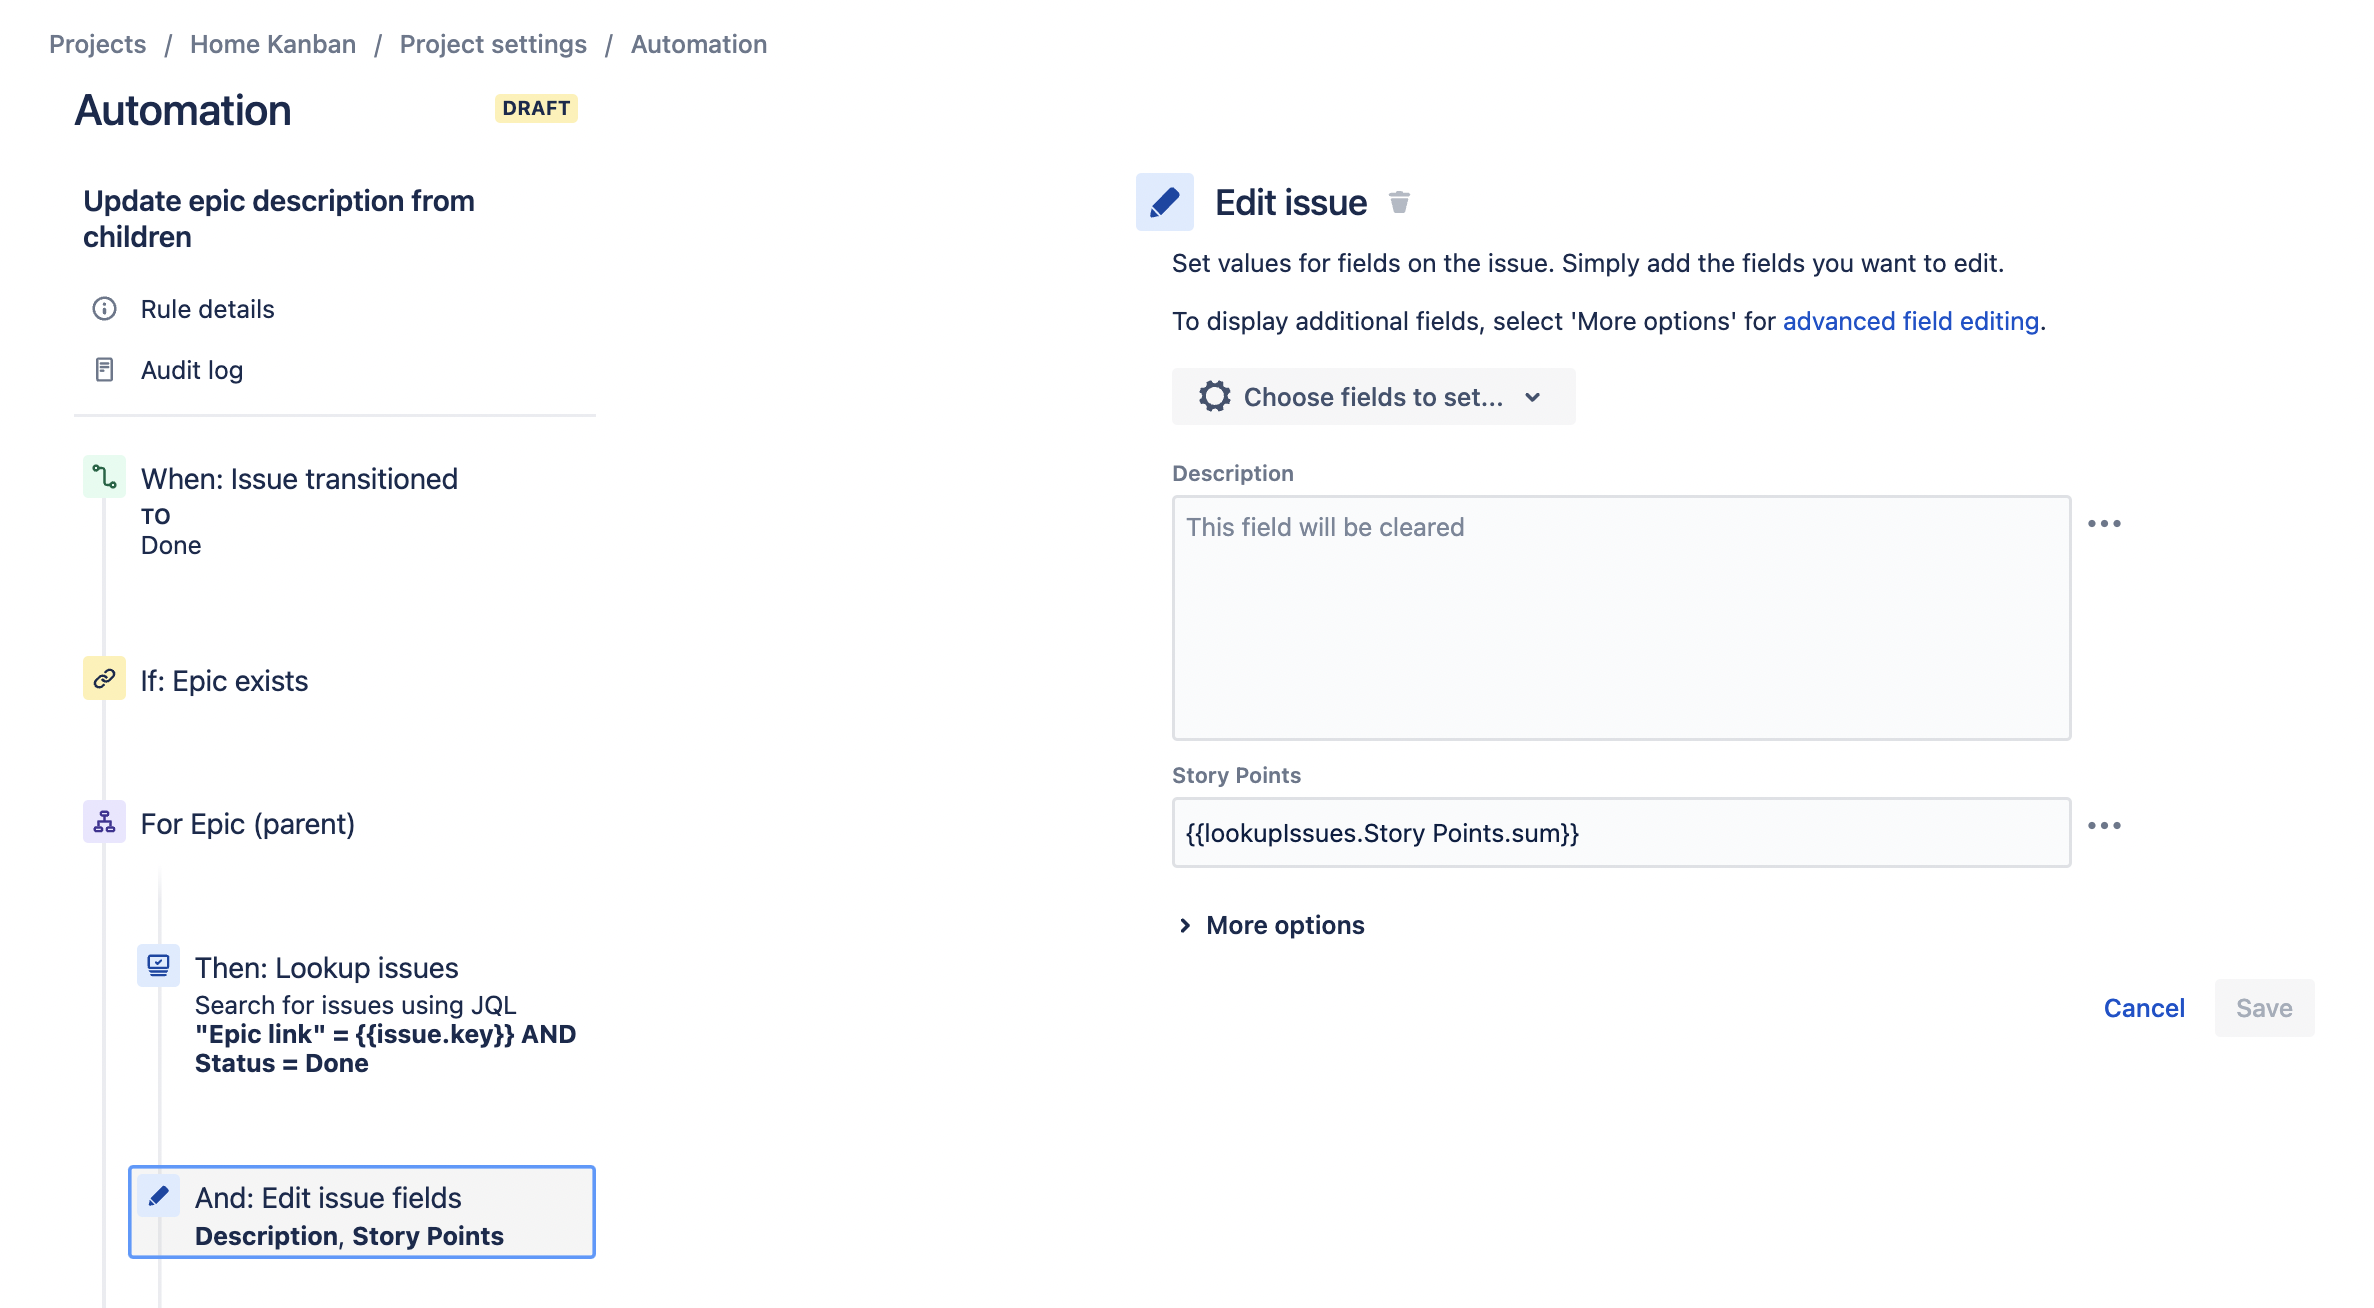Image resolution: width=2374 pixels, height=1308 pixels.
Task: Click the Audit log document icon
Action: 104,369
